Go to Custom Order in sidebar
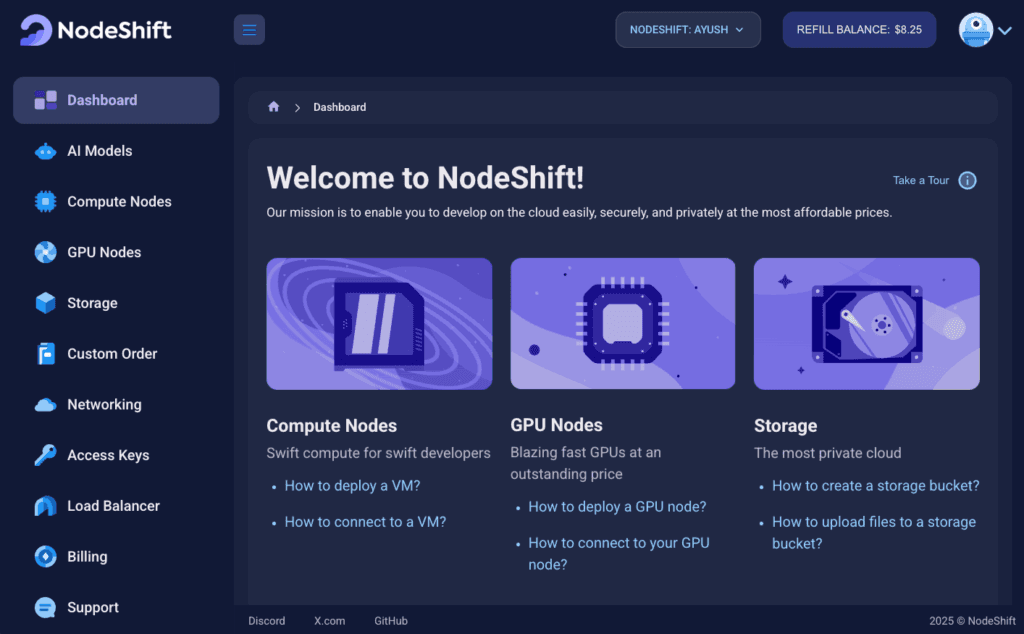1024x634 pixels. point(112,354)
